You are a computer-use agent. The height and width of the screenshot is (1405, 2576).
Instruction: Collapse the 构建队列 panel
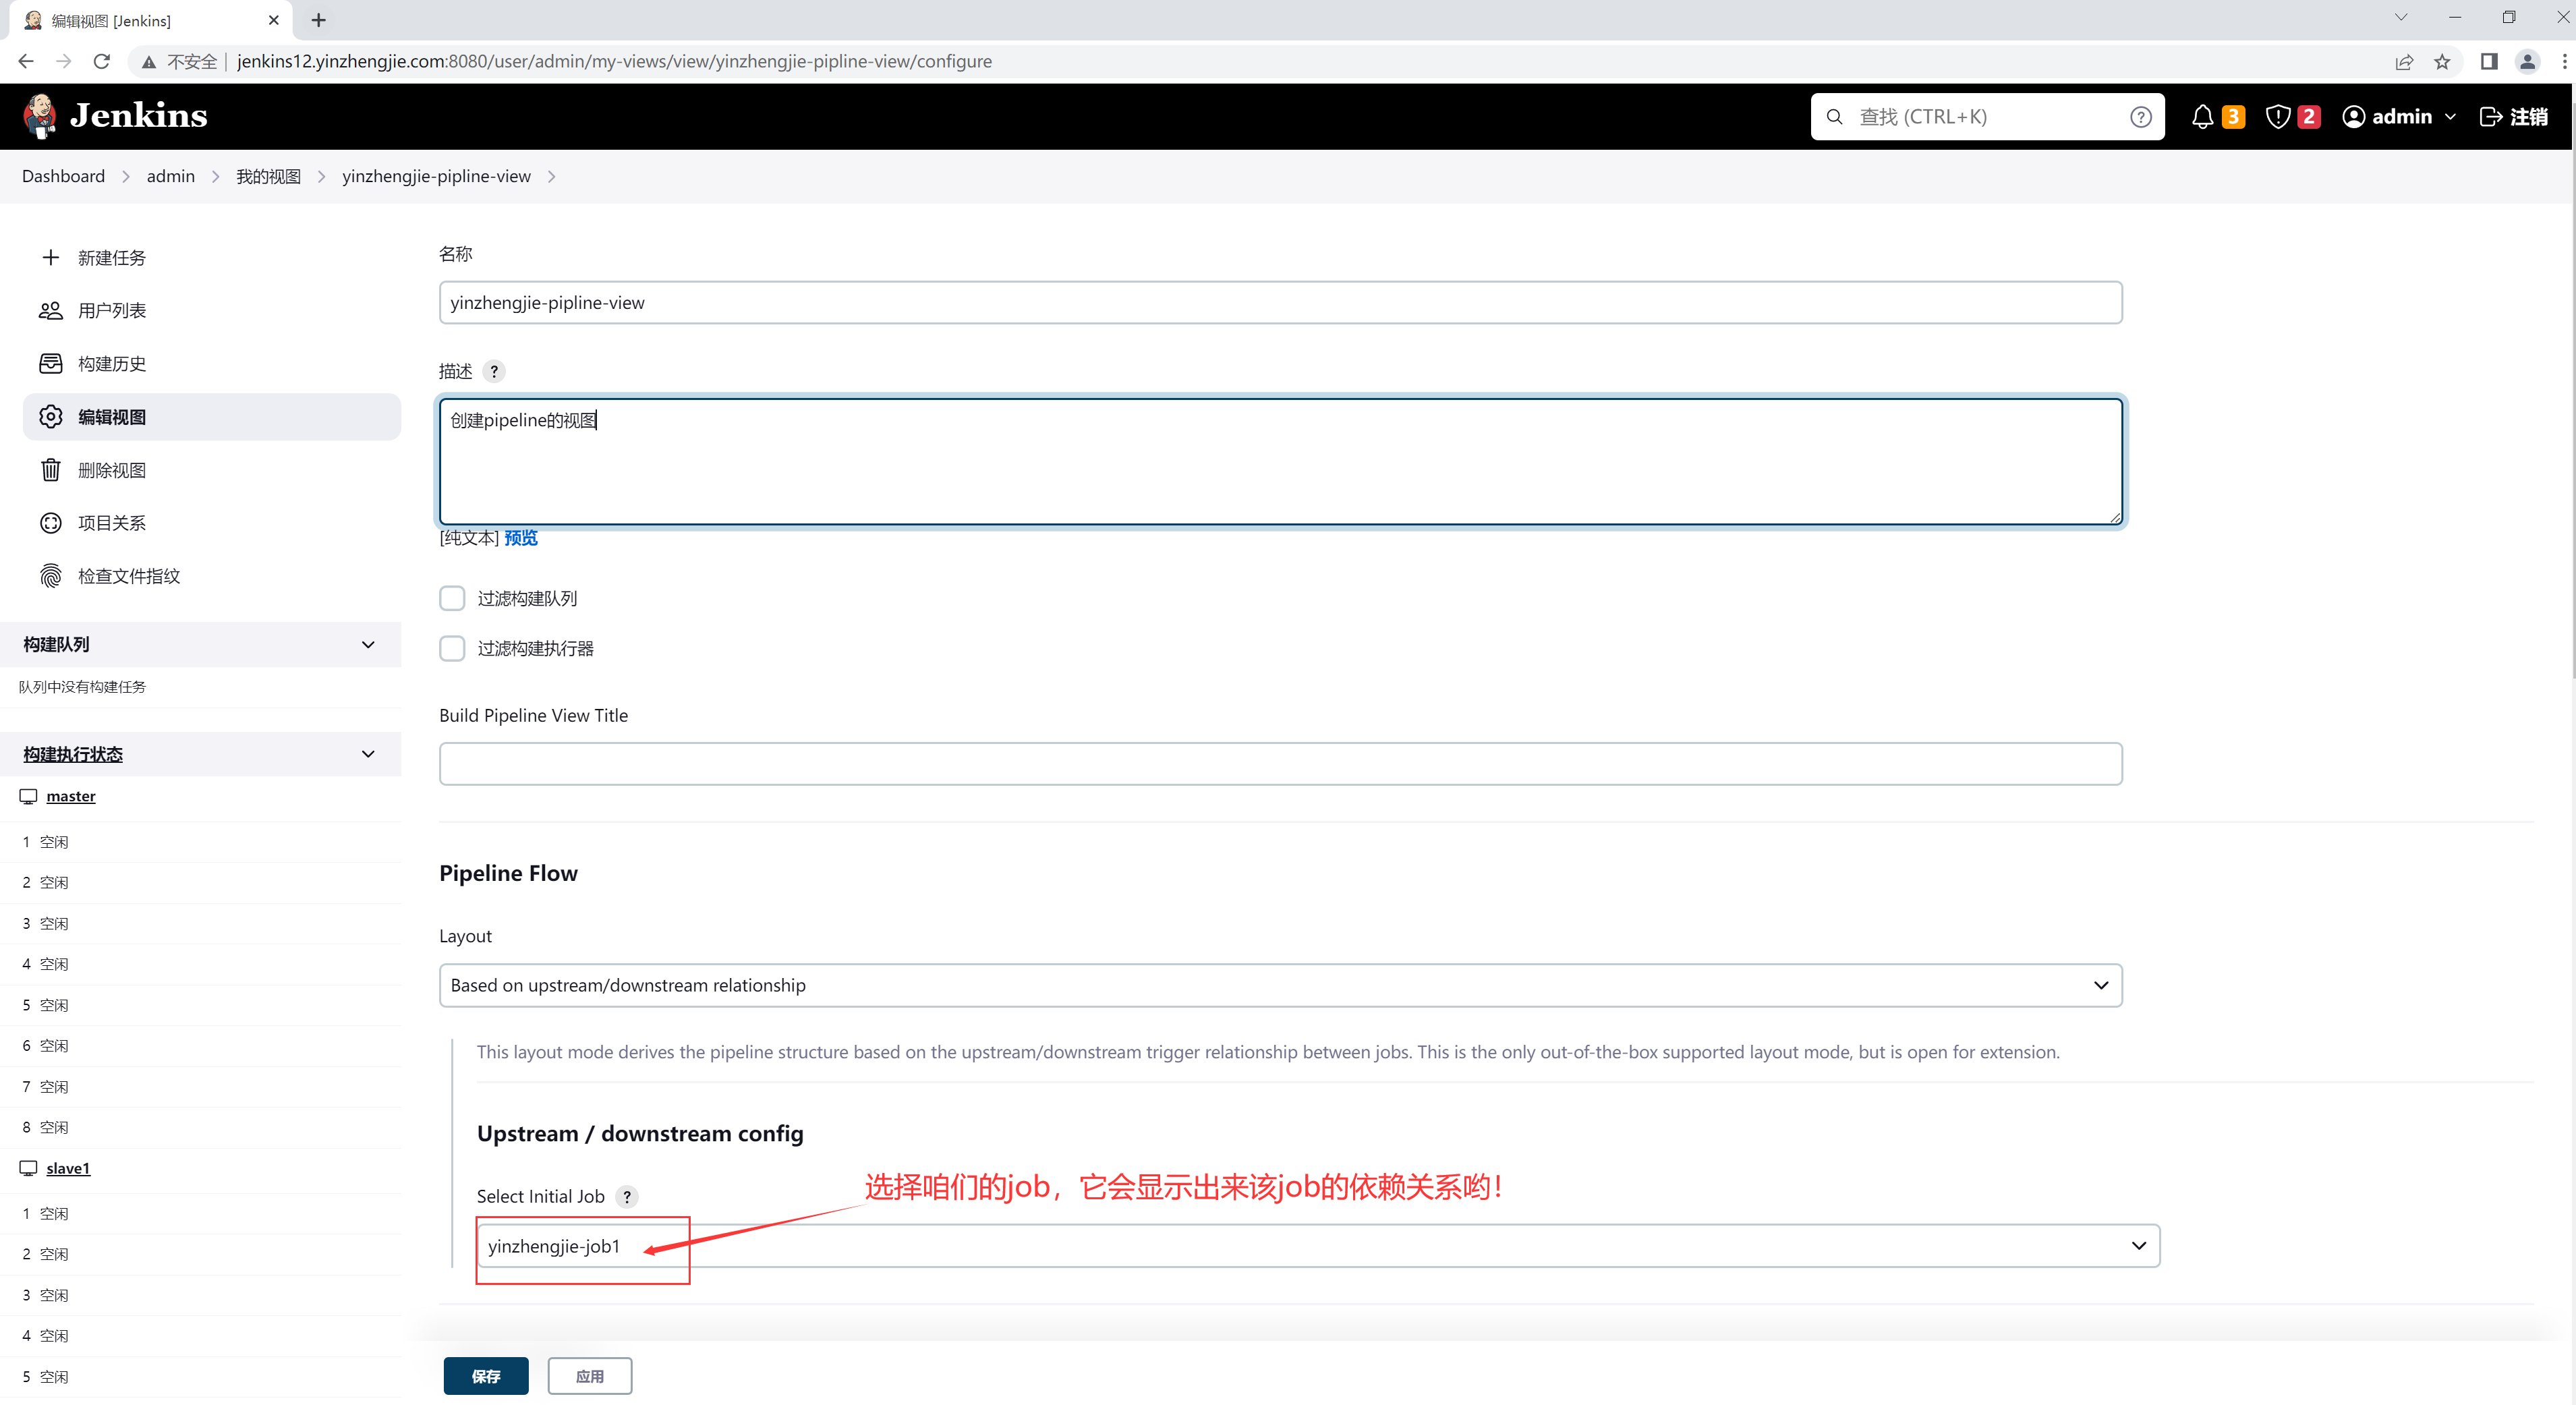click(x=368, y=644)
